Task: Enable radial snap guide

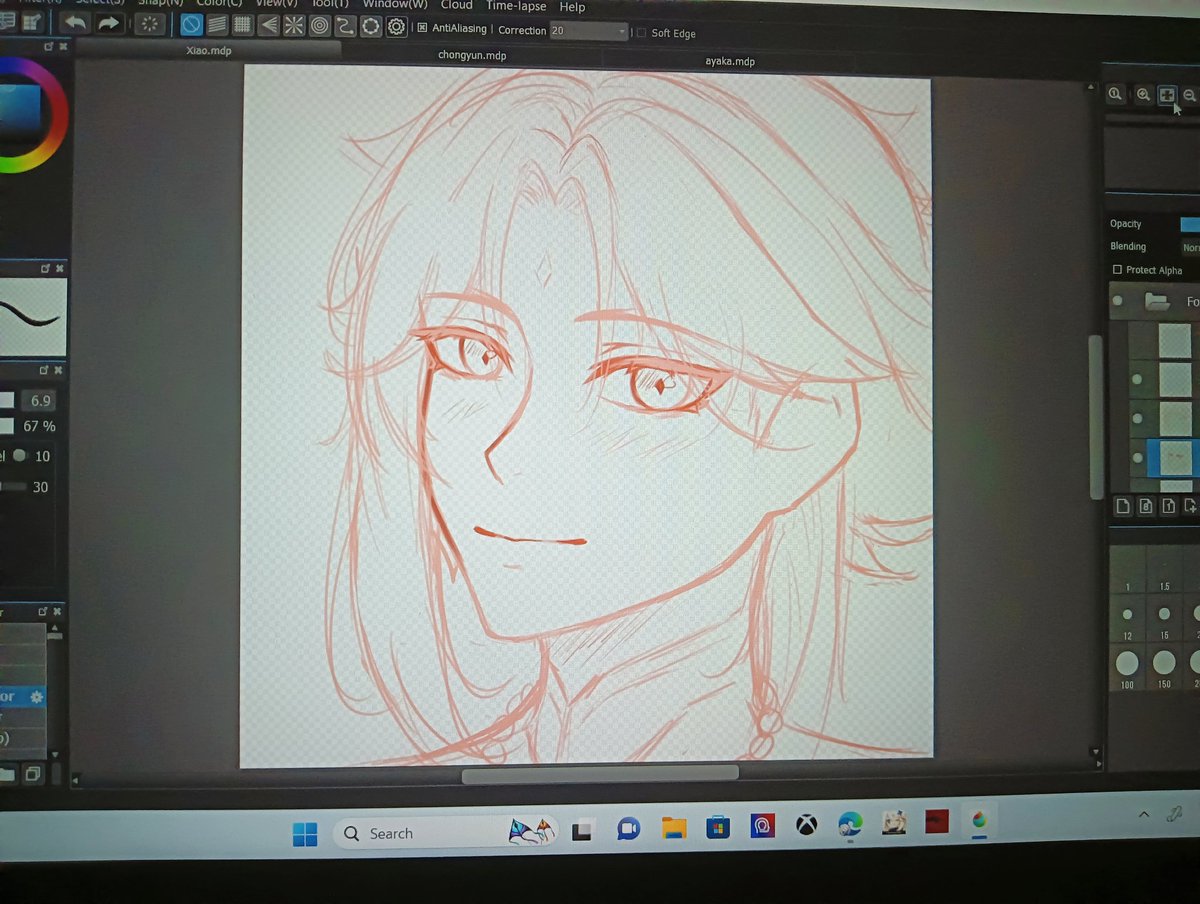Action: [294, 25]
